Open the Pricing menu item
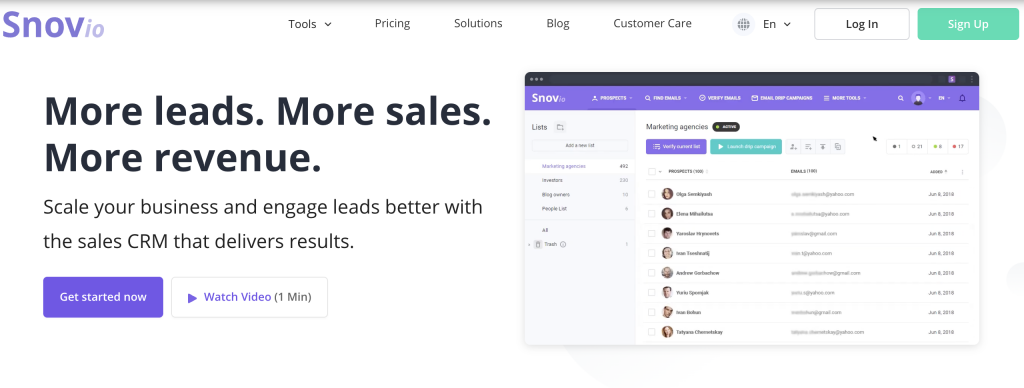1024x388 pixels. click(x=392, y=24)
